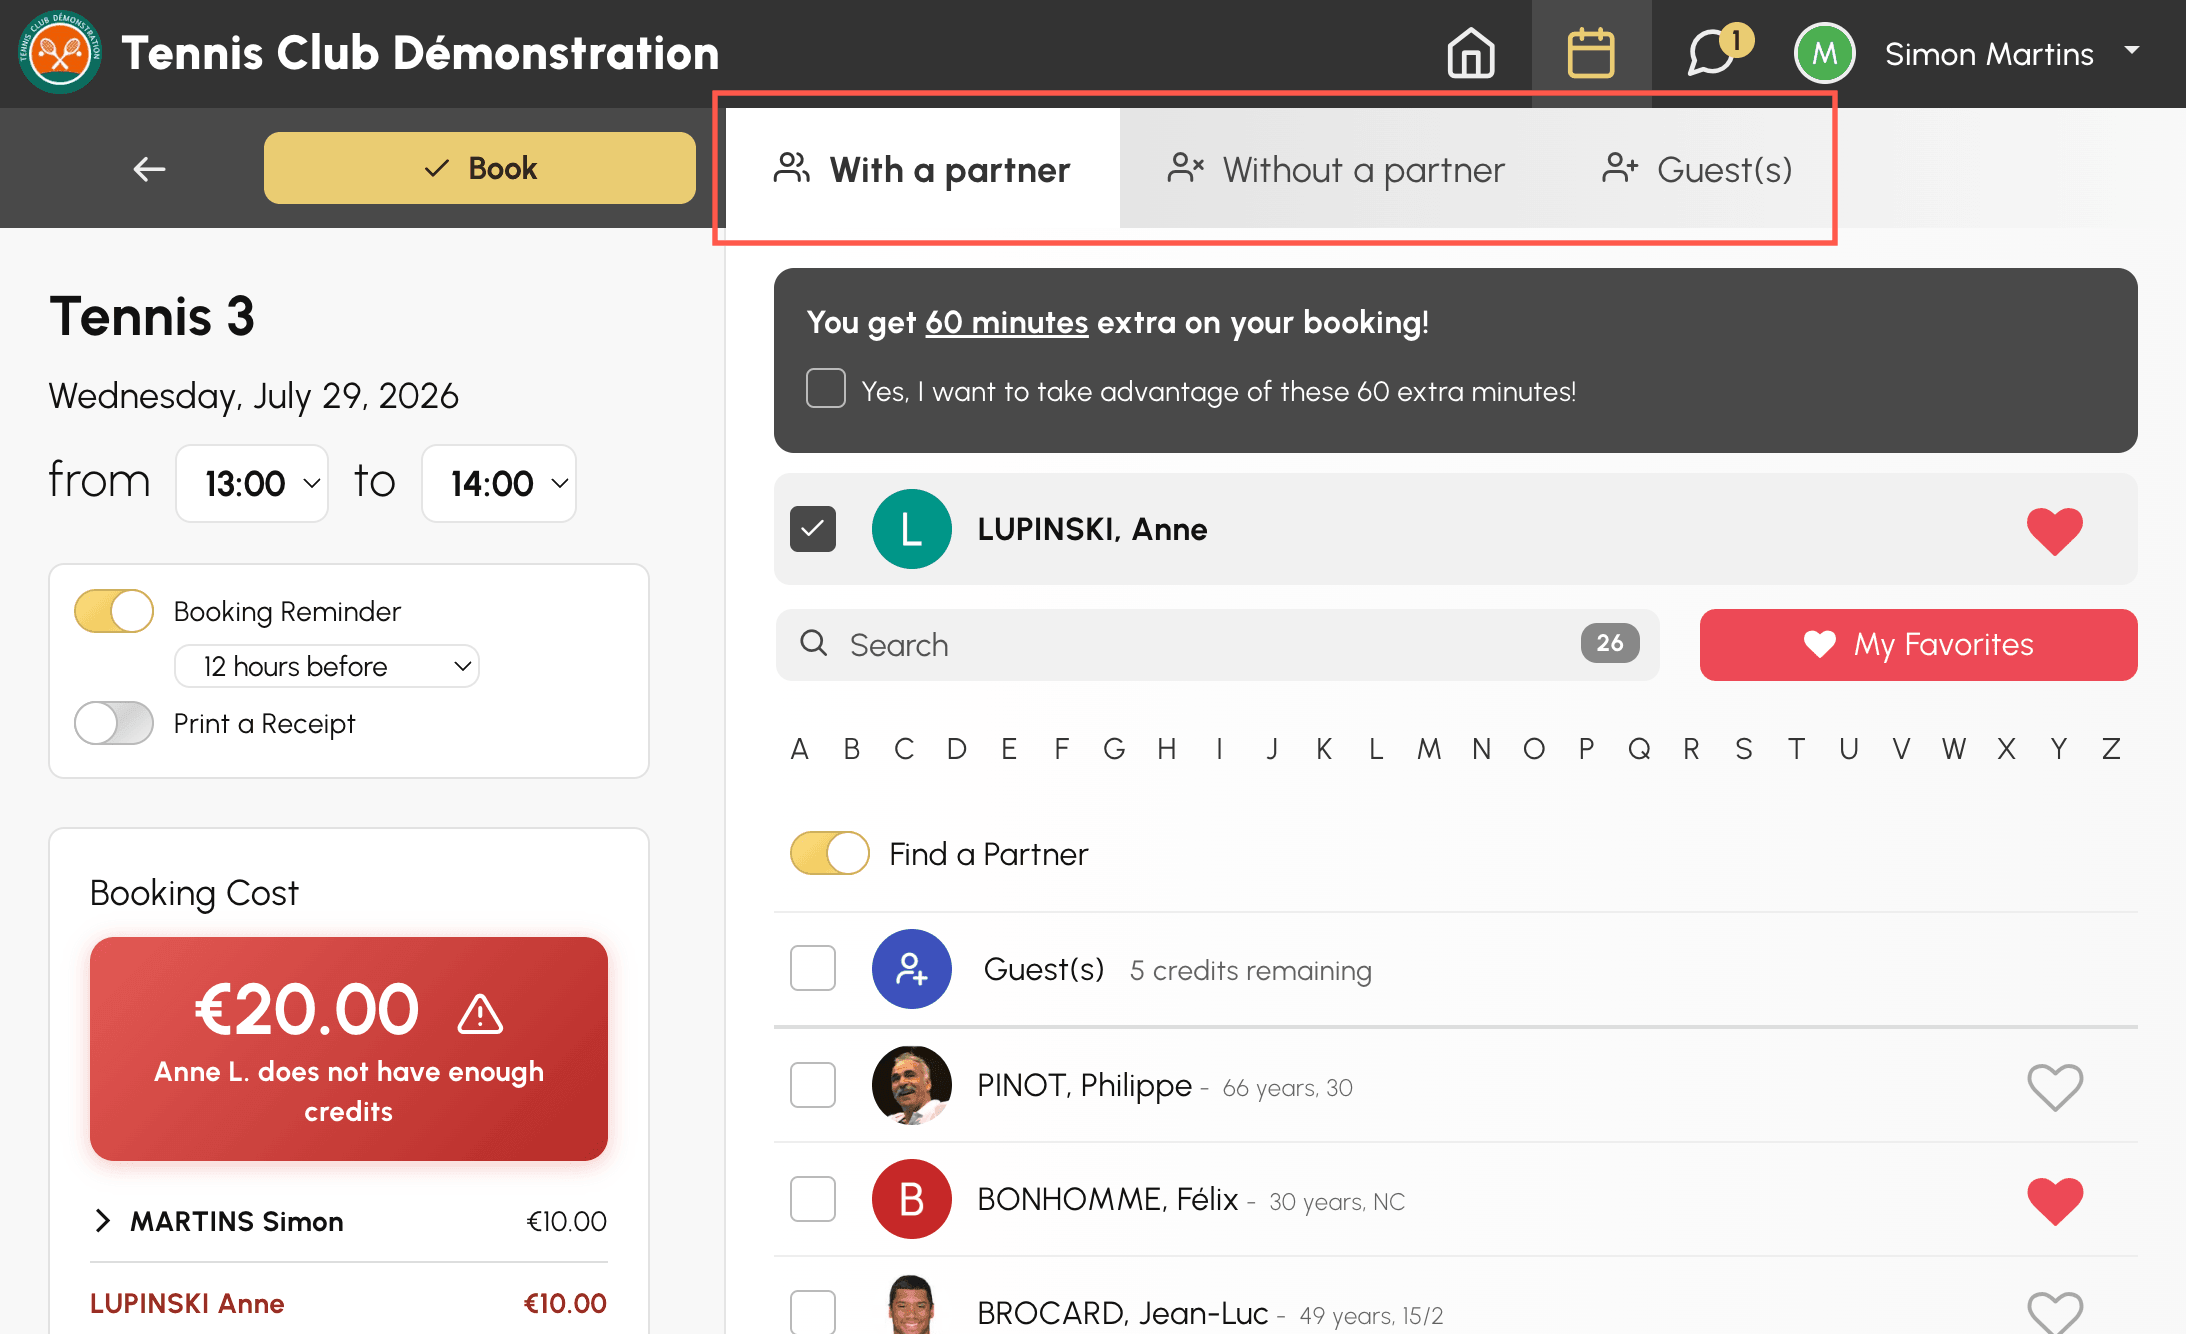2186x1334 pixels.
Task: Click Jean-Luc Brocard's profile photo
Action: pyautogui.click(x=912, y=1305)
